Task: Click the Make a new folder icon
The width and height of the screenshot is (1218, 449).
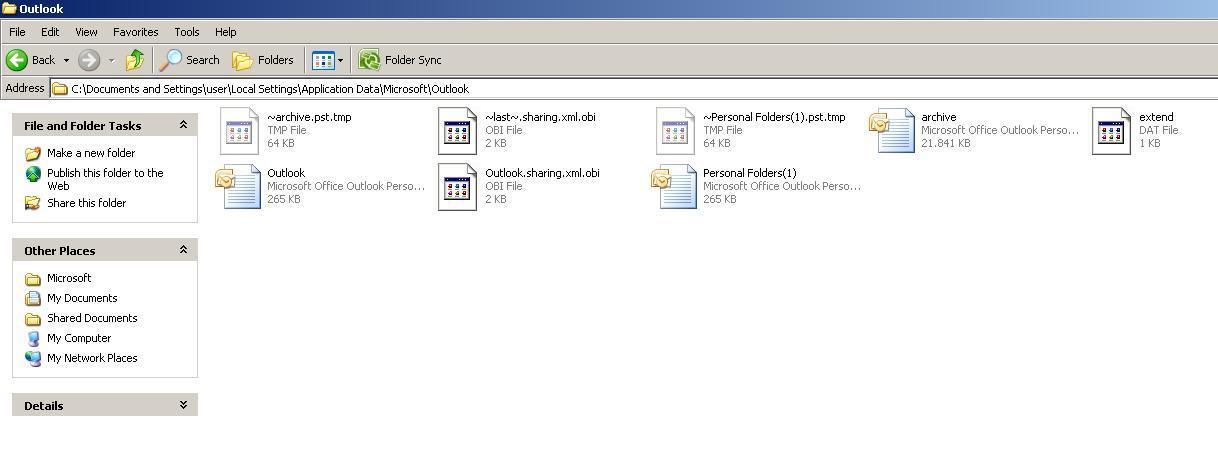Action: (33, 153)
